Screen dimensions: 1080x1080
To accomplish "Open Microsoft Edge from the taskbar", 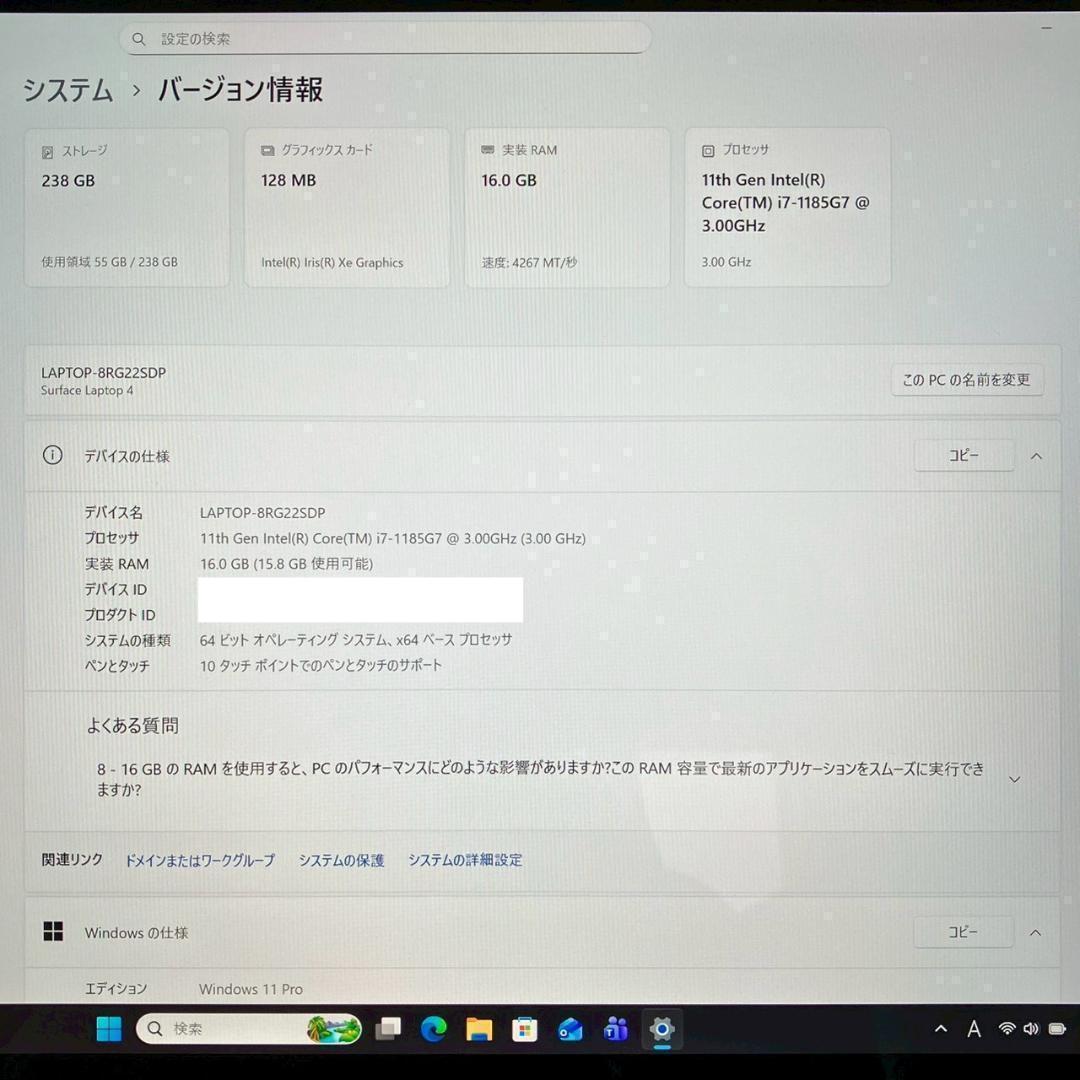I will pyautogui.click(x=434, y=1029).
